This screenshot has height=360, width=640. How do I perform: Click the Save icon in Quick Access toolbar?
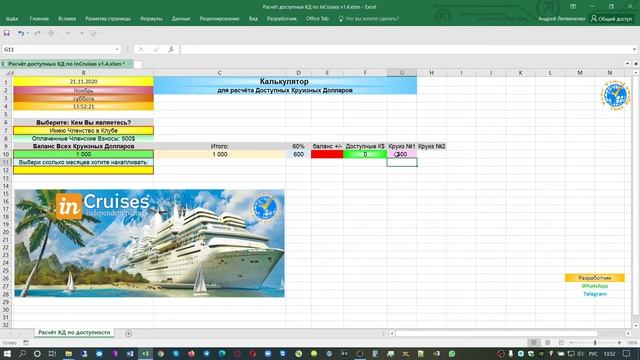(x=7, y=33)
